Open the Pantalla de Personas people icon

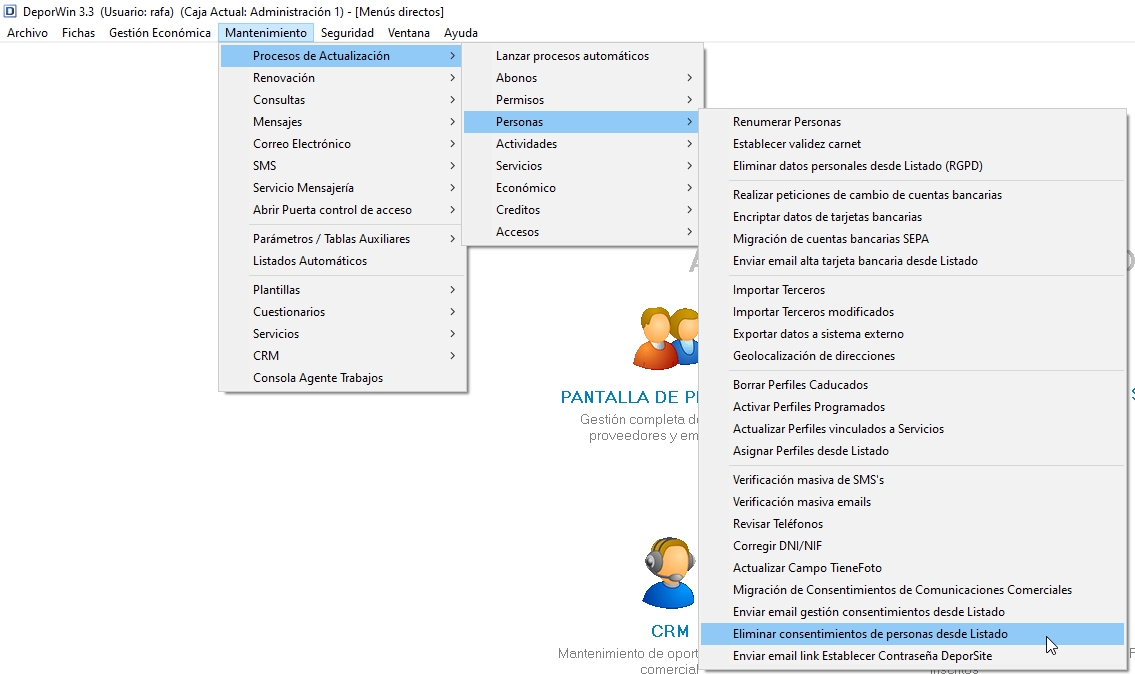665,338
